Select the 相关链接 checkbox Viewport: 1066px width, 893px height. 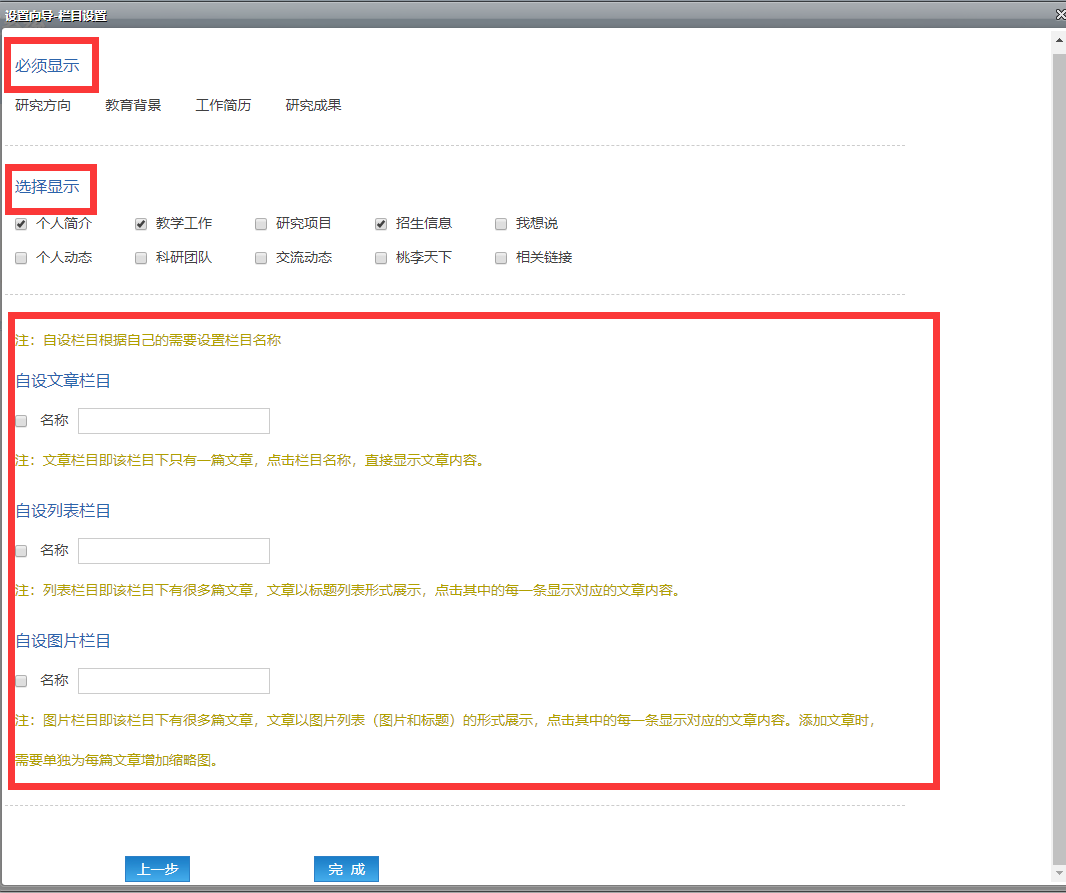coord(501,258)
